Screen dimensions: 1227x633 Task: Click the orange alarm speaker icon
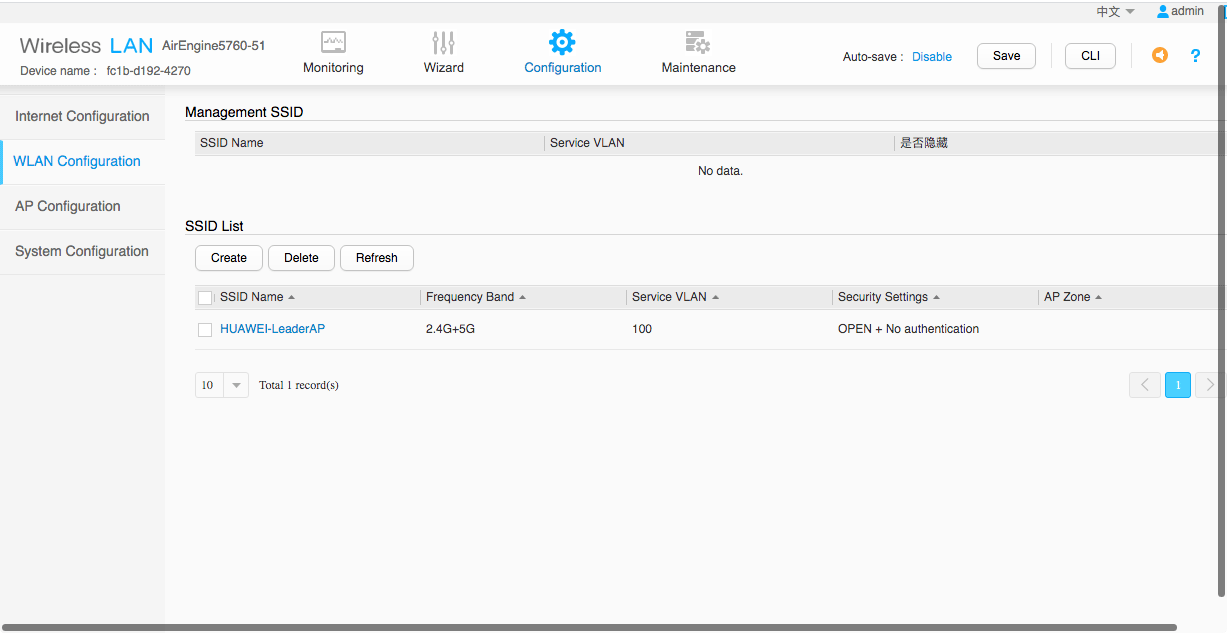point(1159,56)
